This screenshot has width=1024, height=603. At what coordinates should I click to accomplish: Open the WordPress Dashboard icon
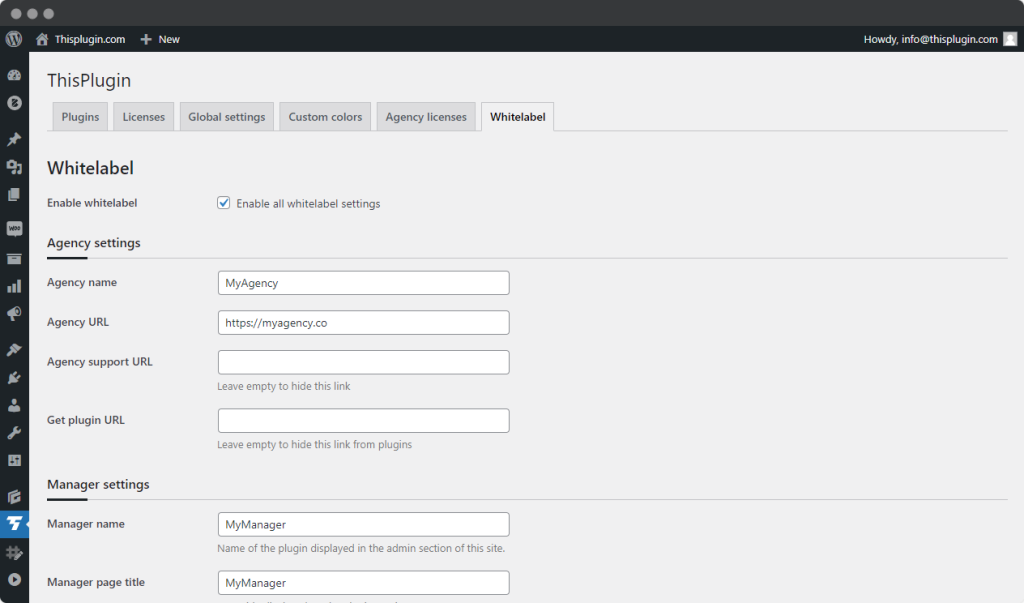pos(14,75)
